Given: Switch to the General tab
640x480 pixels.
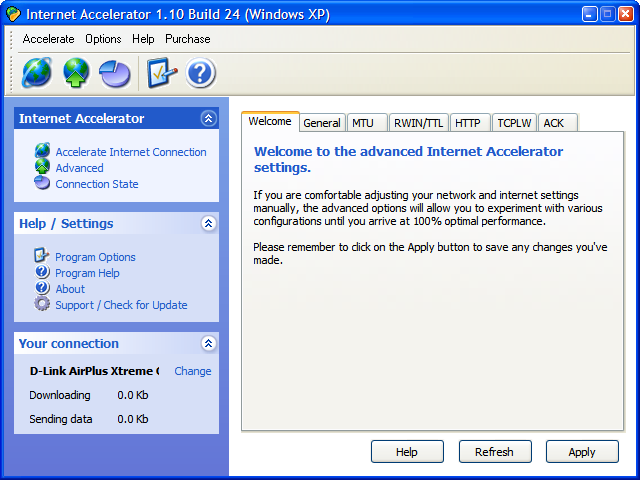Looking at the screenshot, I should click(322, 123).
